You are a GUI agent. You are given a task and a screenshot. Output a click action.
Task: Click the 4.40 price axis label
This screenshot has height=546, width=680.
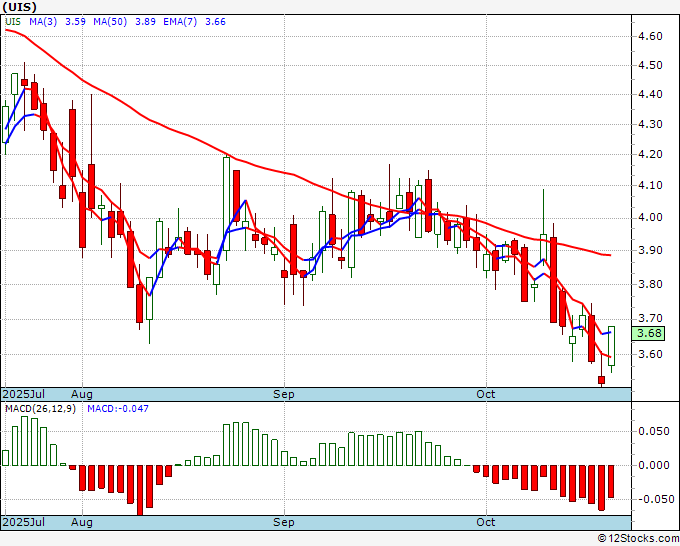pyautogui.click(x=651, y=95)
